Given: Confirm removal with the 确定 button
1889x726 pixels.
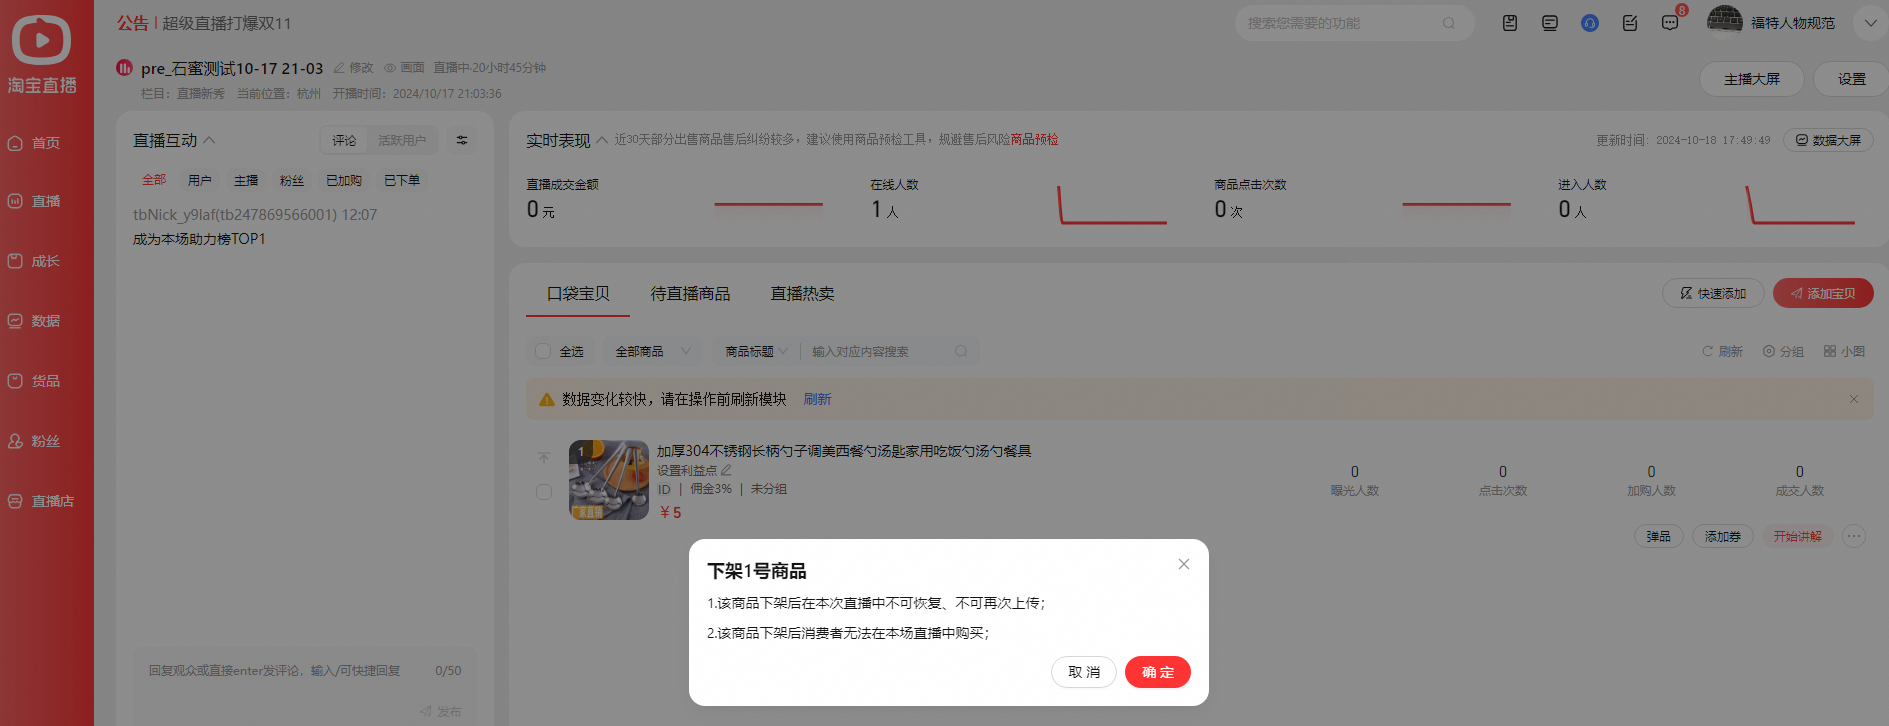Looking at the screenshot, I should coord(1157,672).
